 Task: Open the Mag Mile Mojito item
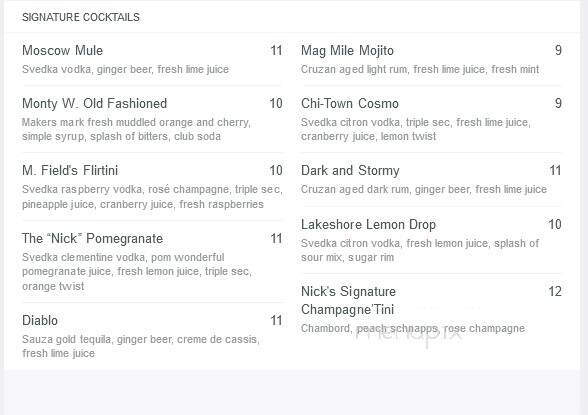pyautogui.click(x=347, y=50)
